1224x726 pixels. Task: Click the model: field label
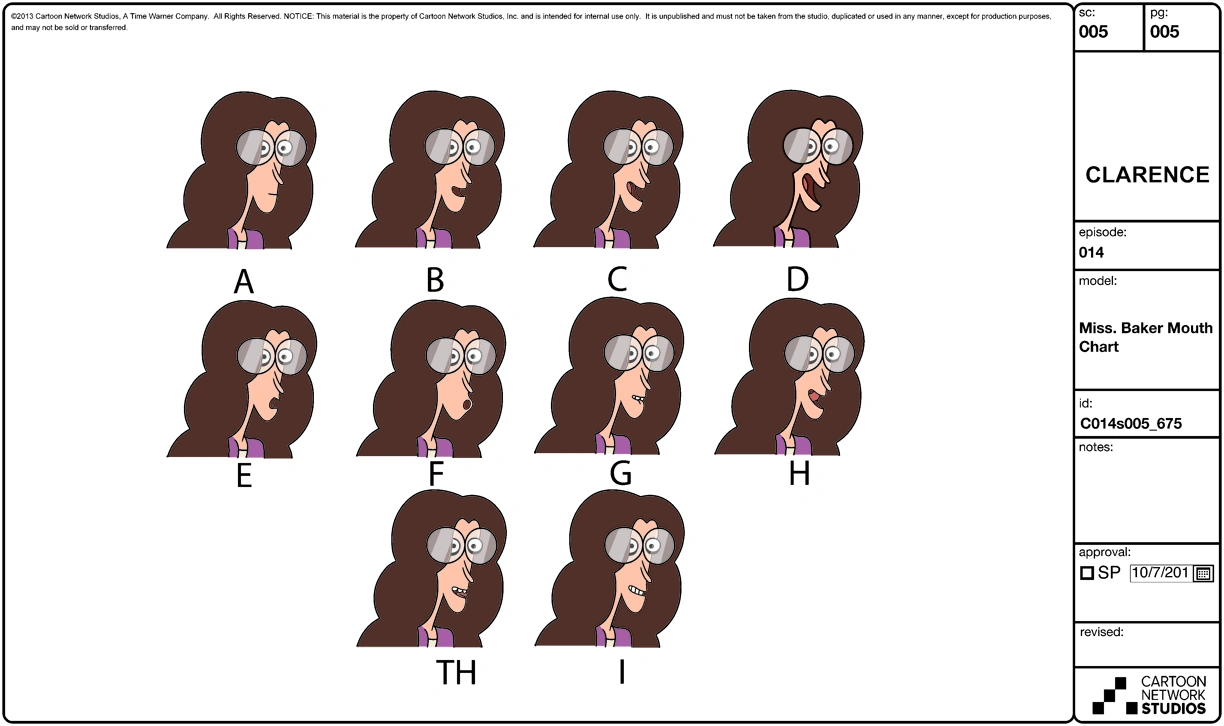coord(1098,281)
